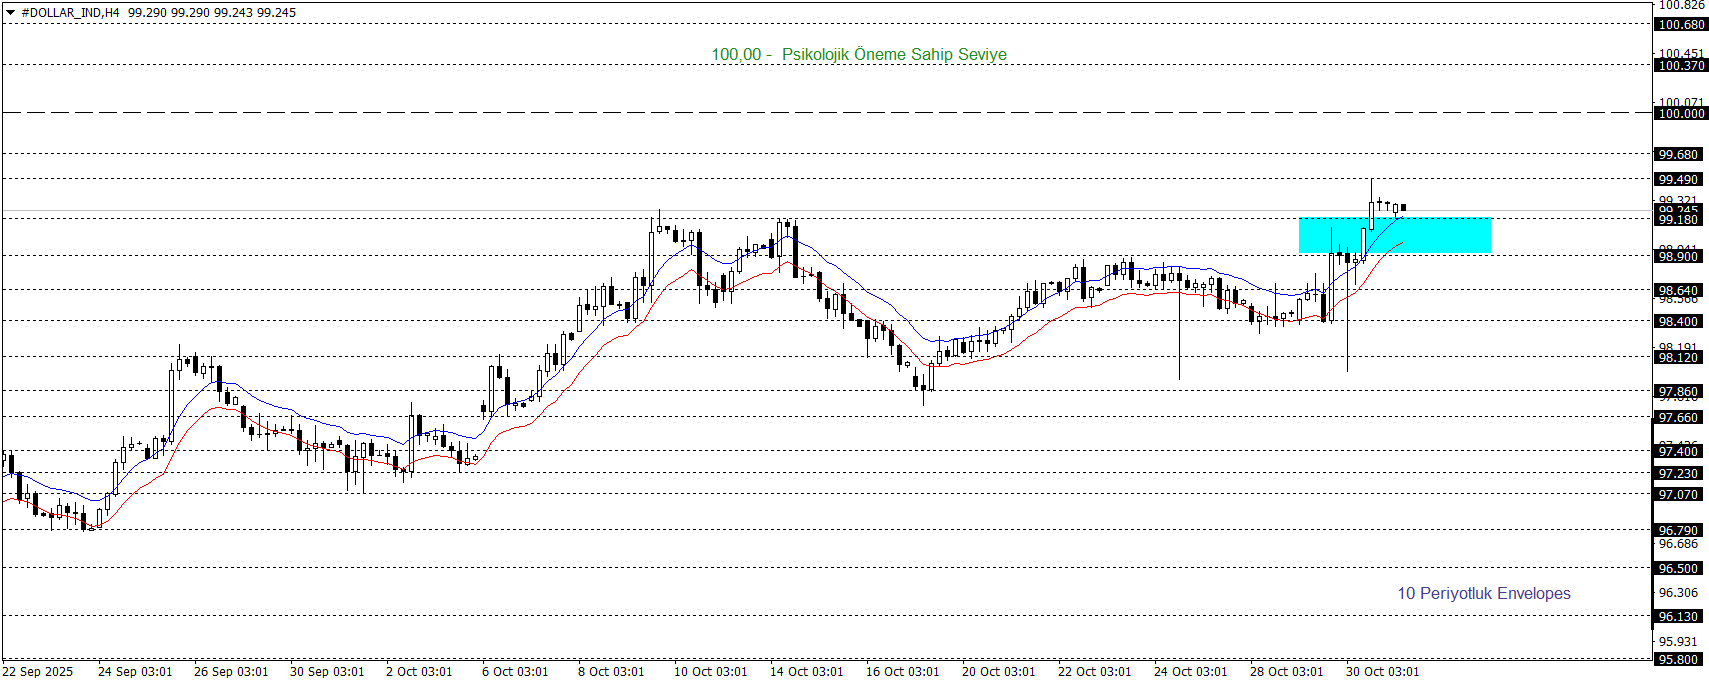Select the 96.500 price level tag
1709x684 pixels.
(1678, 569)
